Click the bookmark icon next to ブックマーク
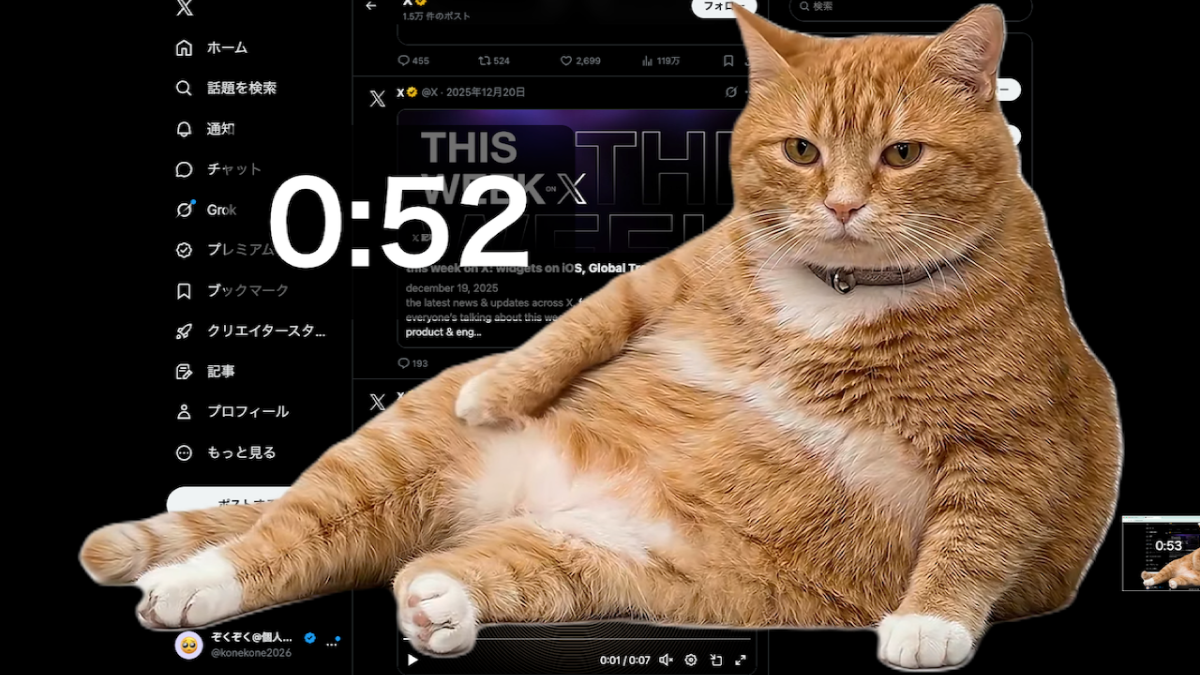The height and width of the screenshot is (675, 1200). click(184, 291)
